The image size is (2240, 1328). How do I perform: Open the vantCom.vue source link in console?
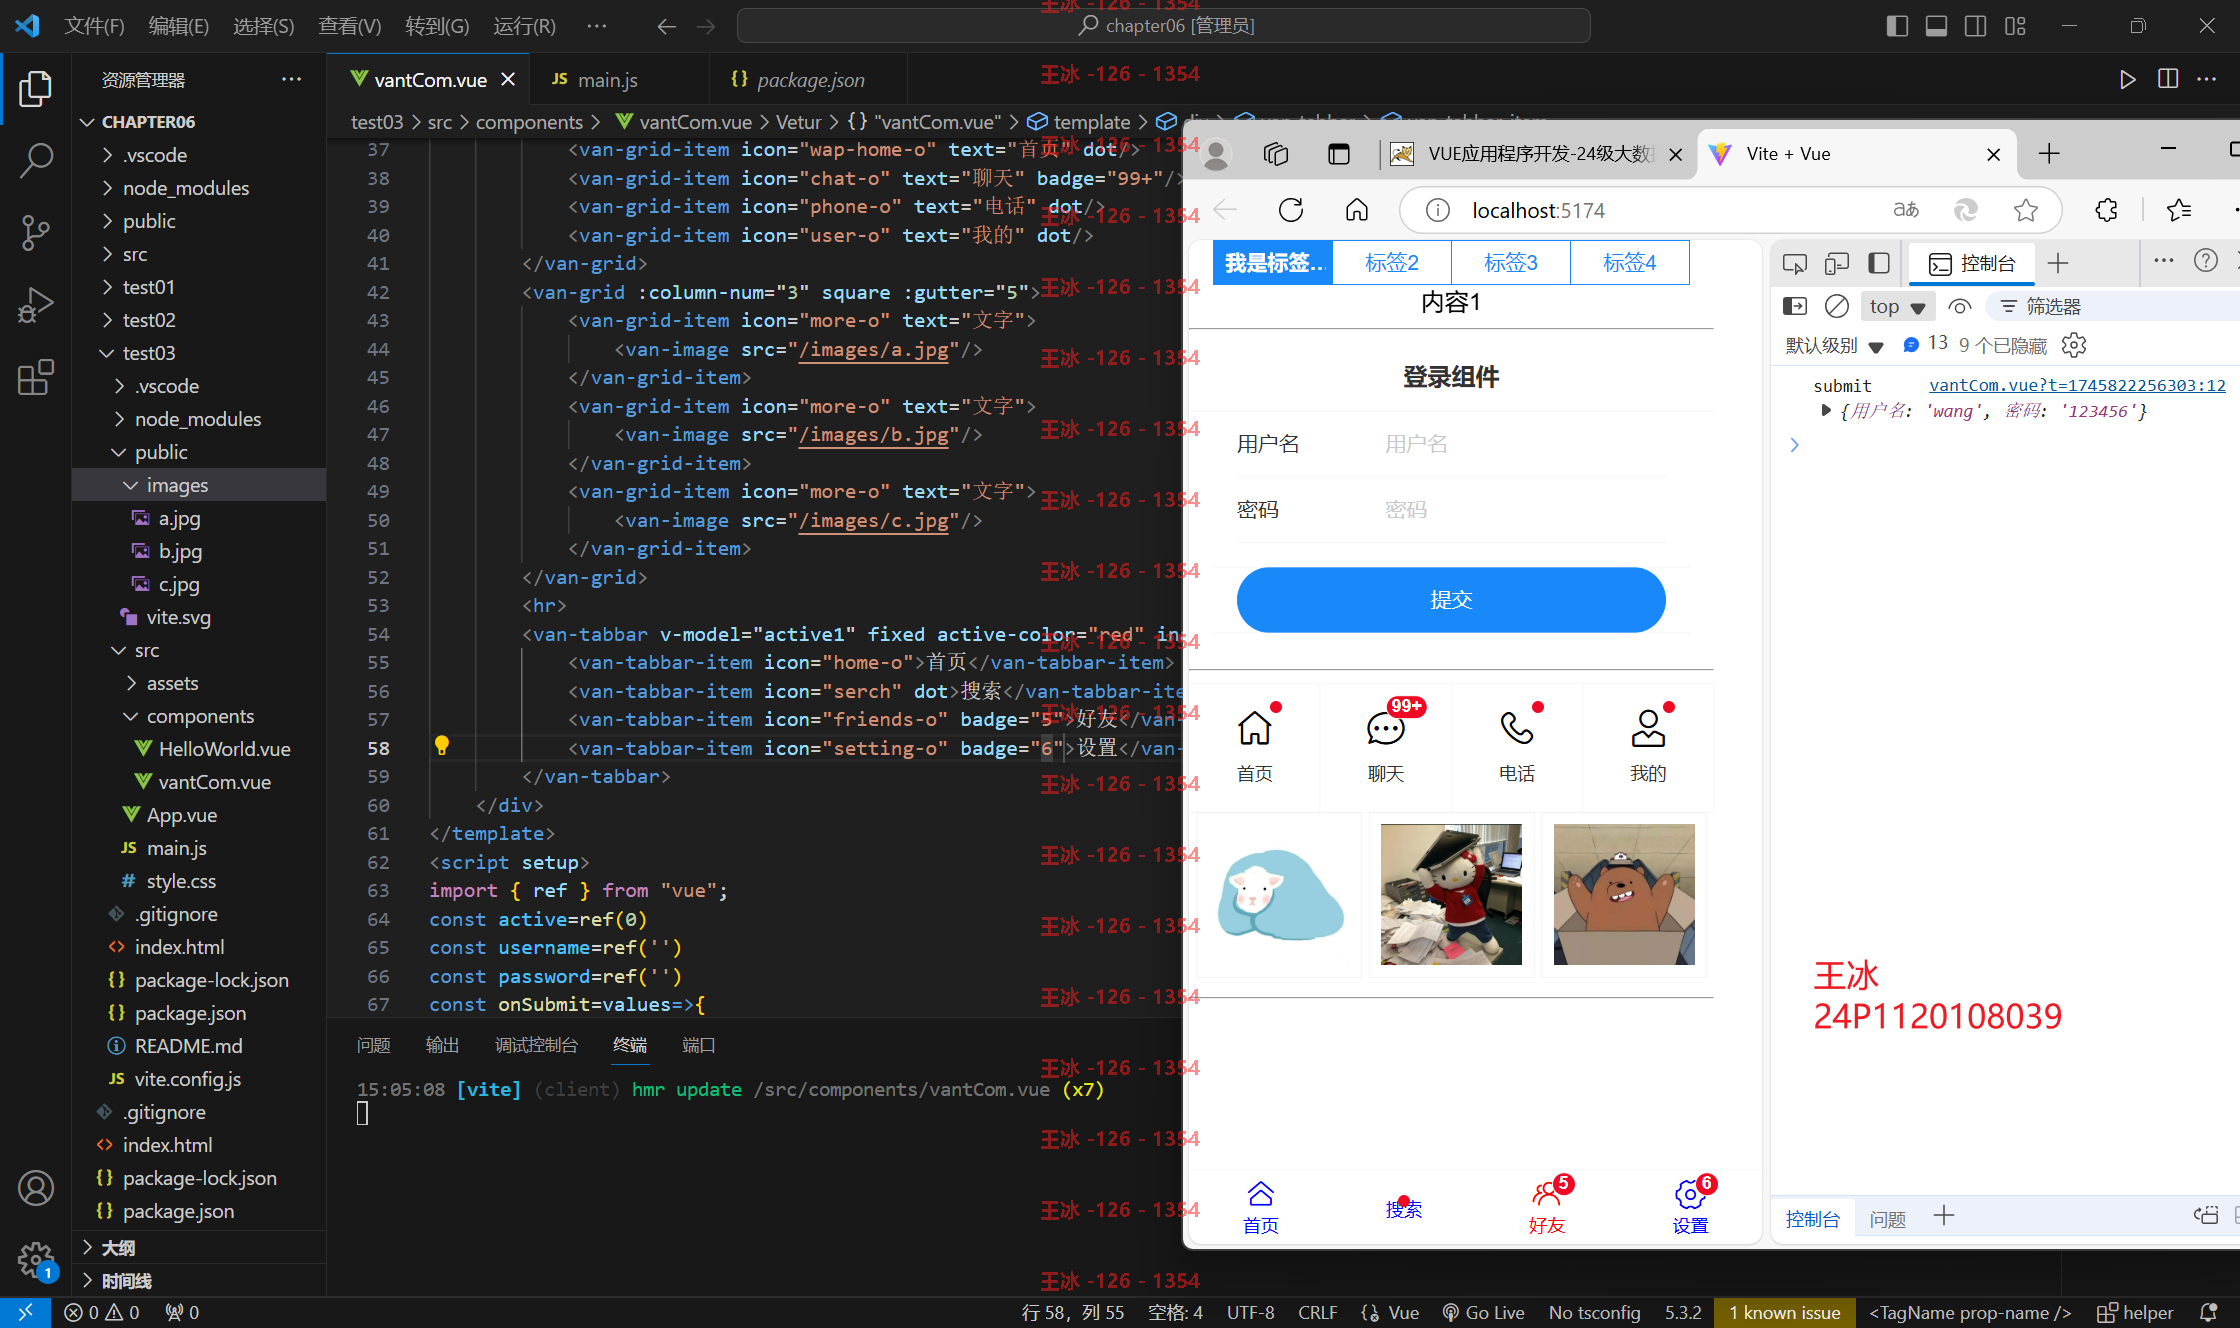[2077, 385]
